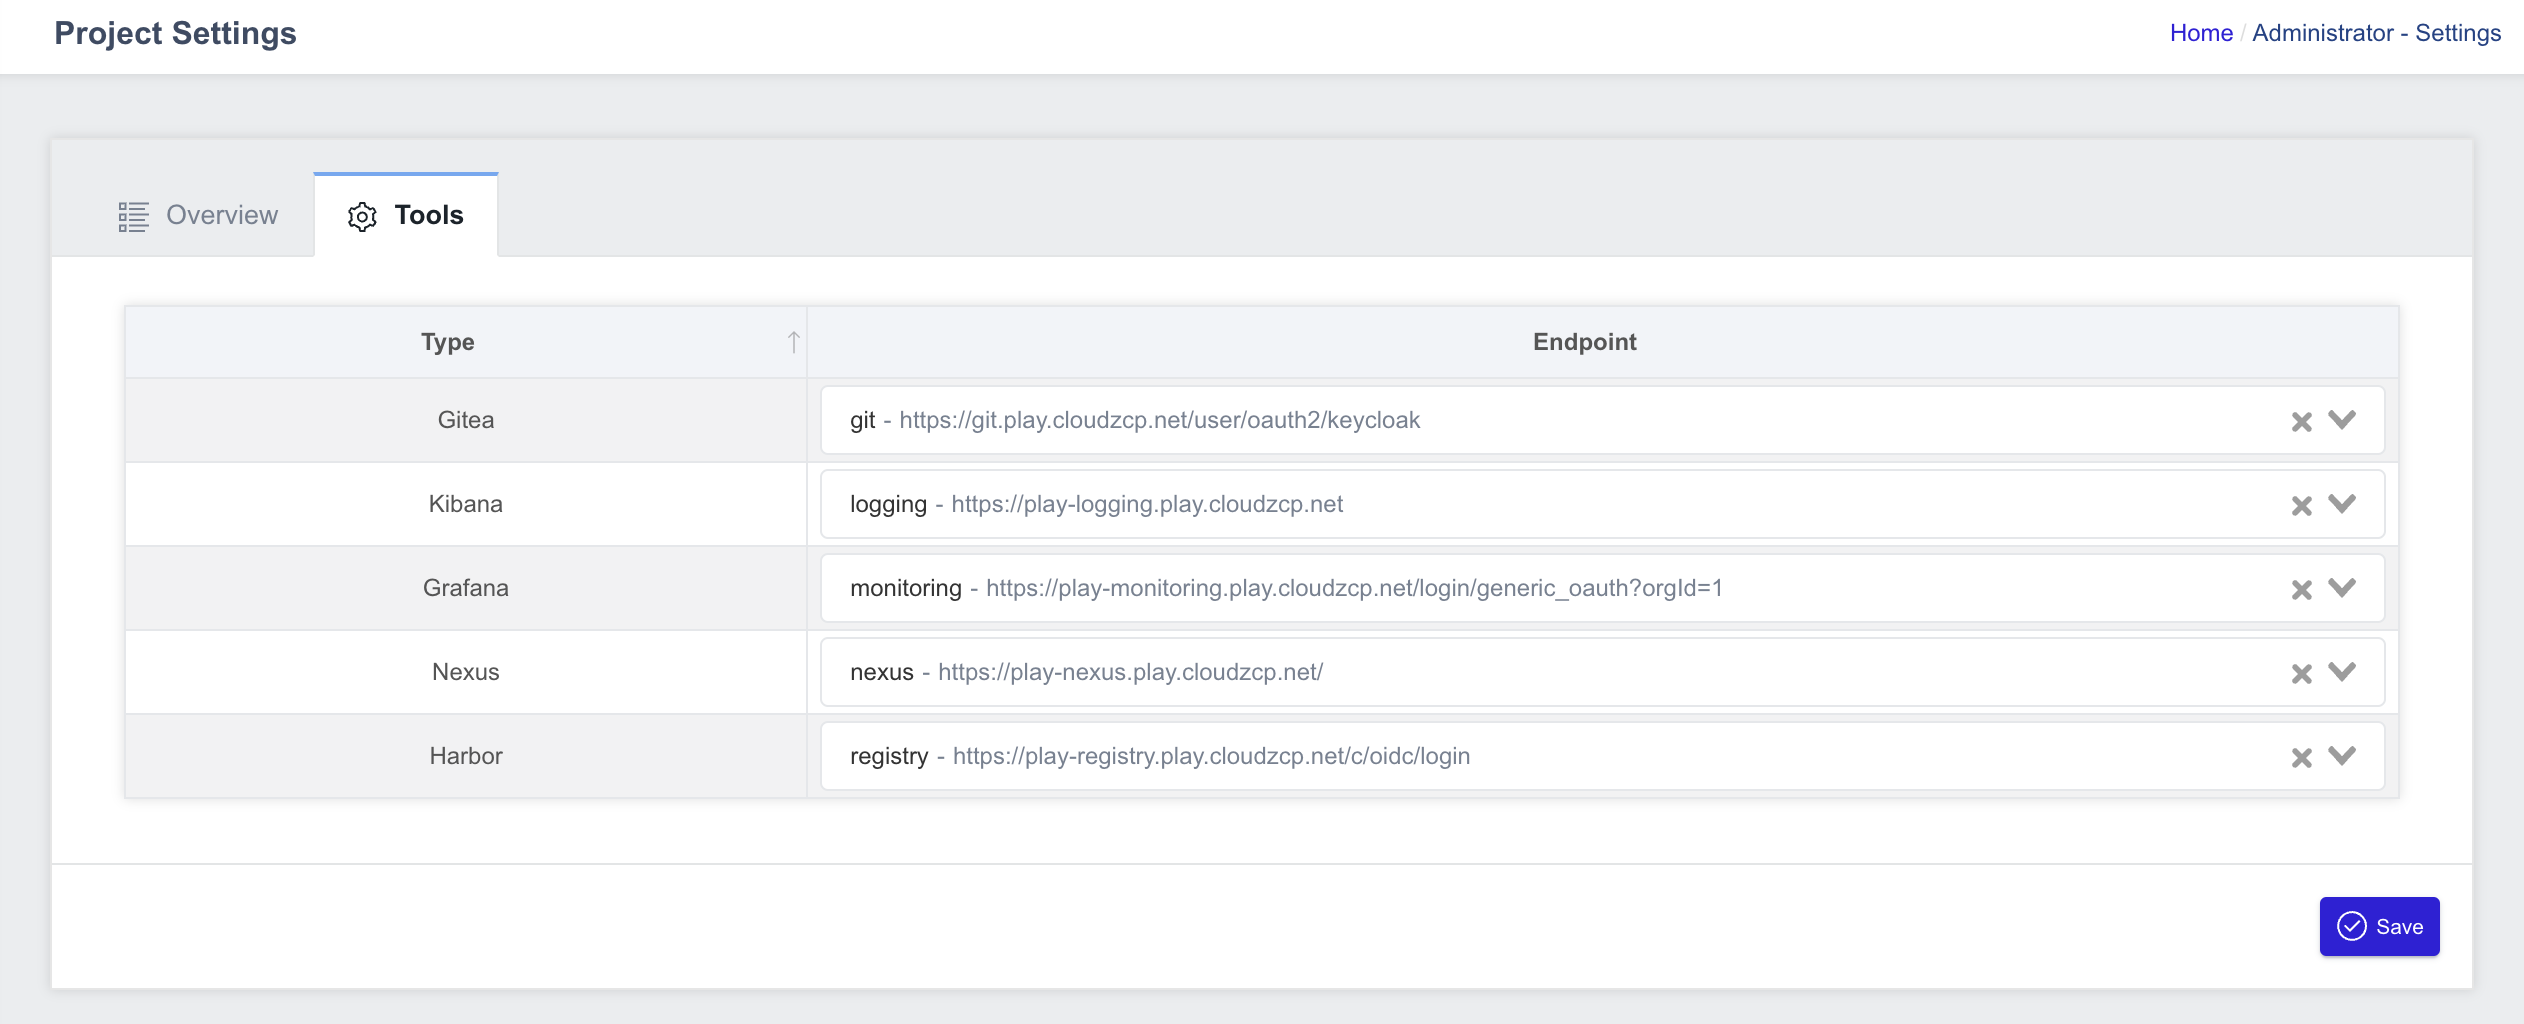Click the logging endpoint field

tap(1602, 504)
